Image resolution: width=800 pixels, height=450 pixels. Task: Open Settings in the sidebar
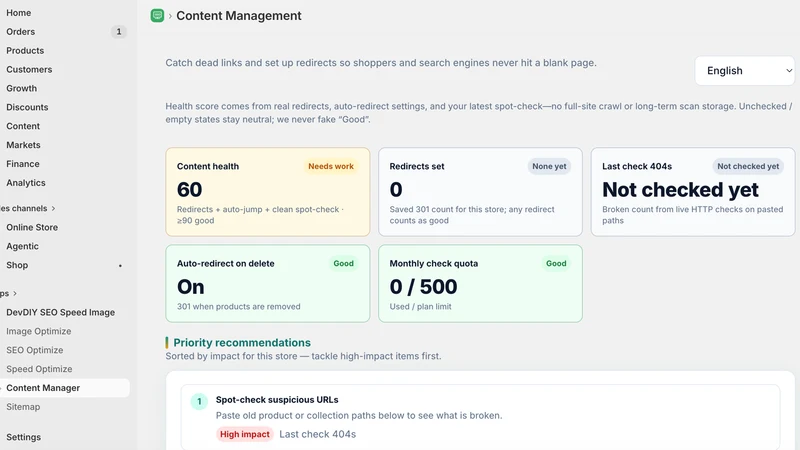point(23,437)
